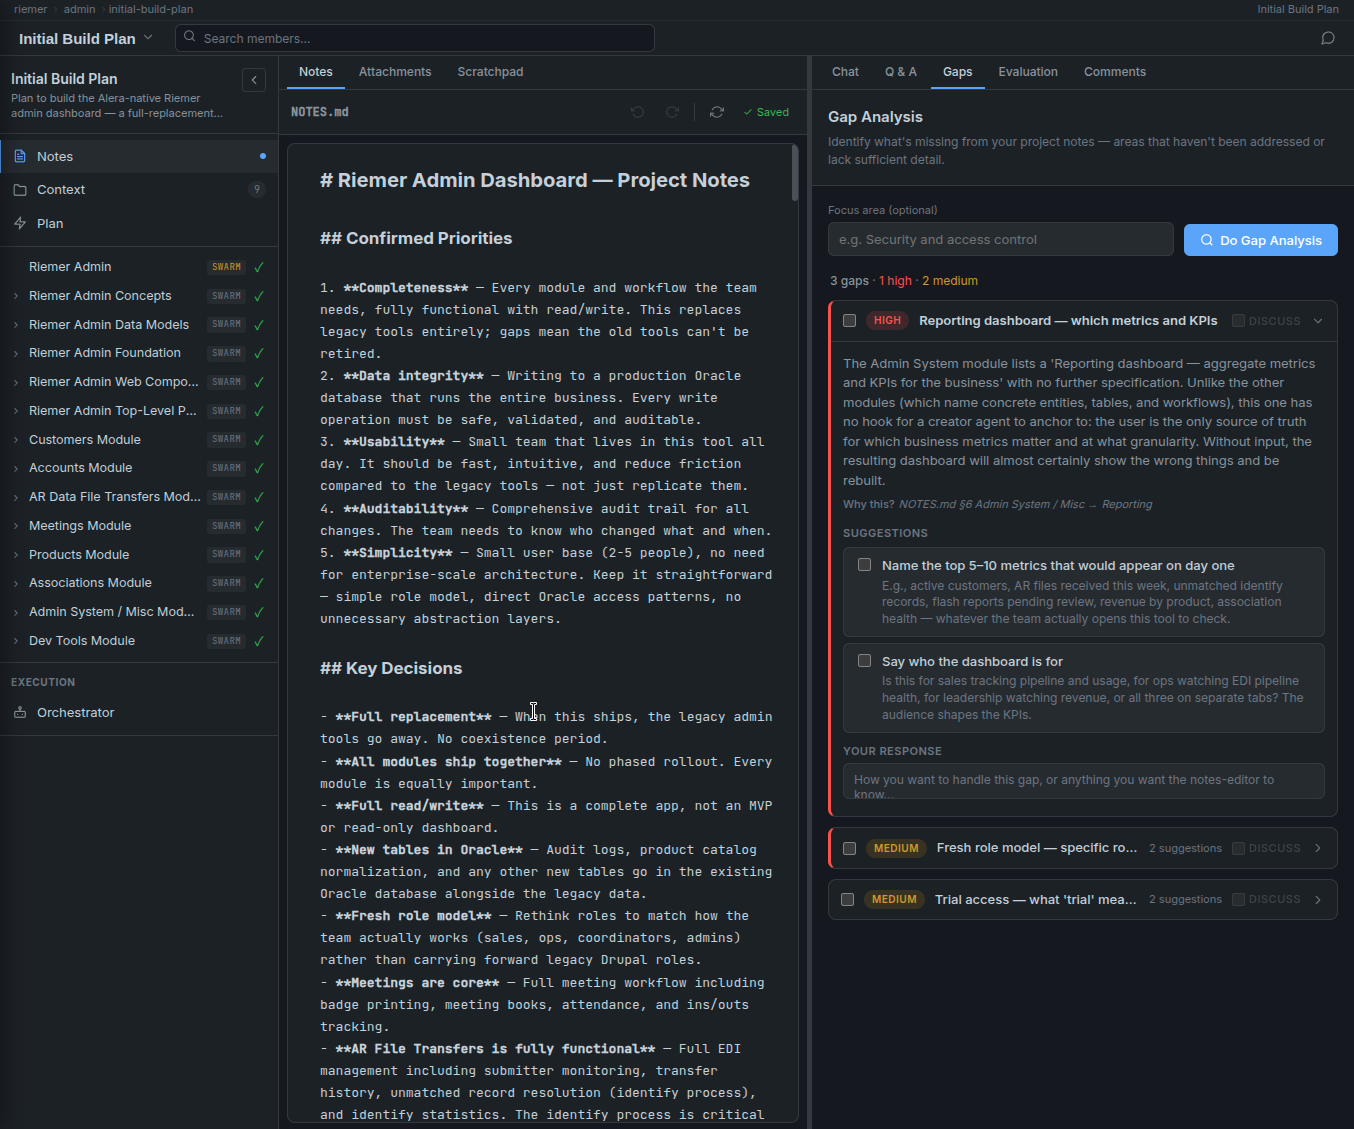1354x1129 pixels.
Task: Click the Plan lightning bolt icon
Action: click(20, 223)
